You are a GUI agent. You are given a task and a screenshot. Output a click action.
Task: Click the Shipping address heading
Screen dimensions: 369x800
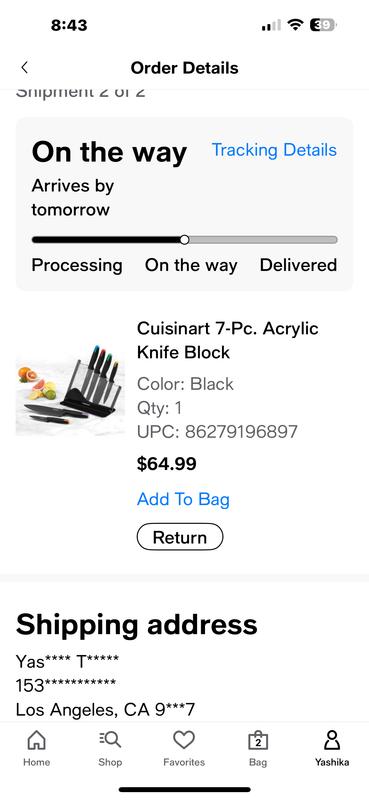137,624
